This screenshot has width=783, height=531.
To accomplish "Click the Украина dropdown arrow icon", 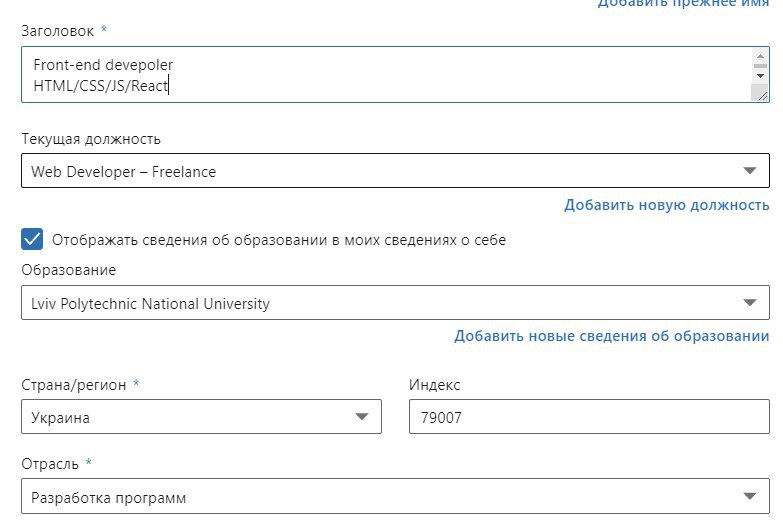I will (362, 417).
